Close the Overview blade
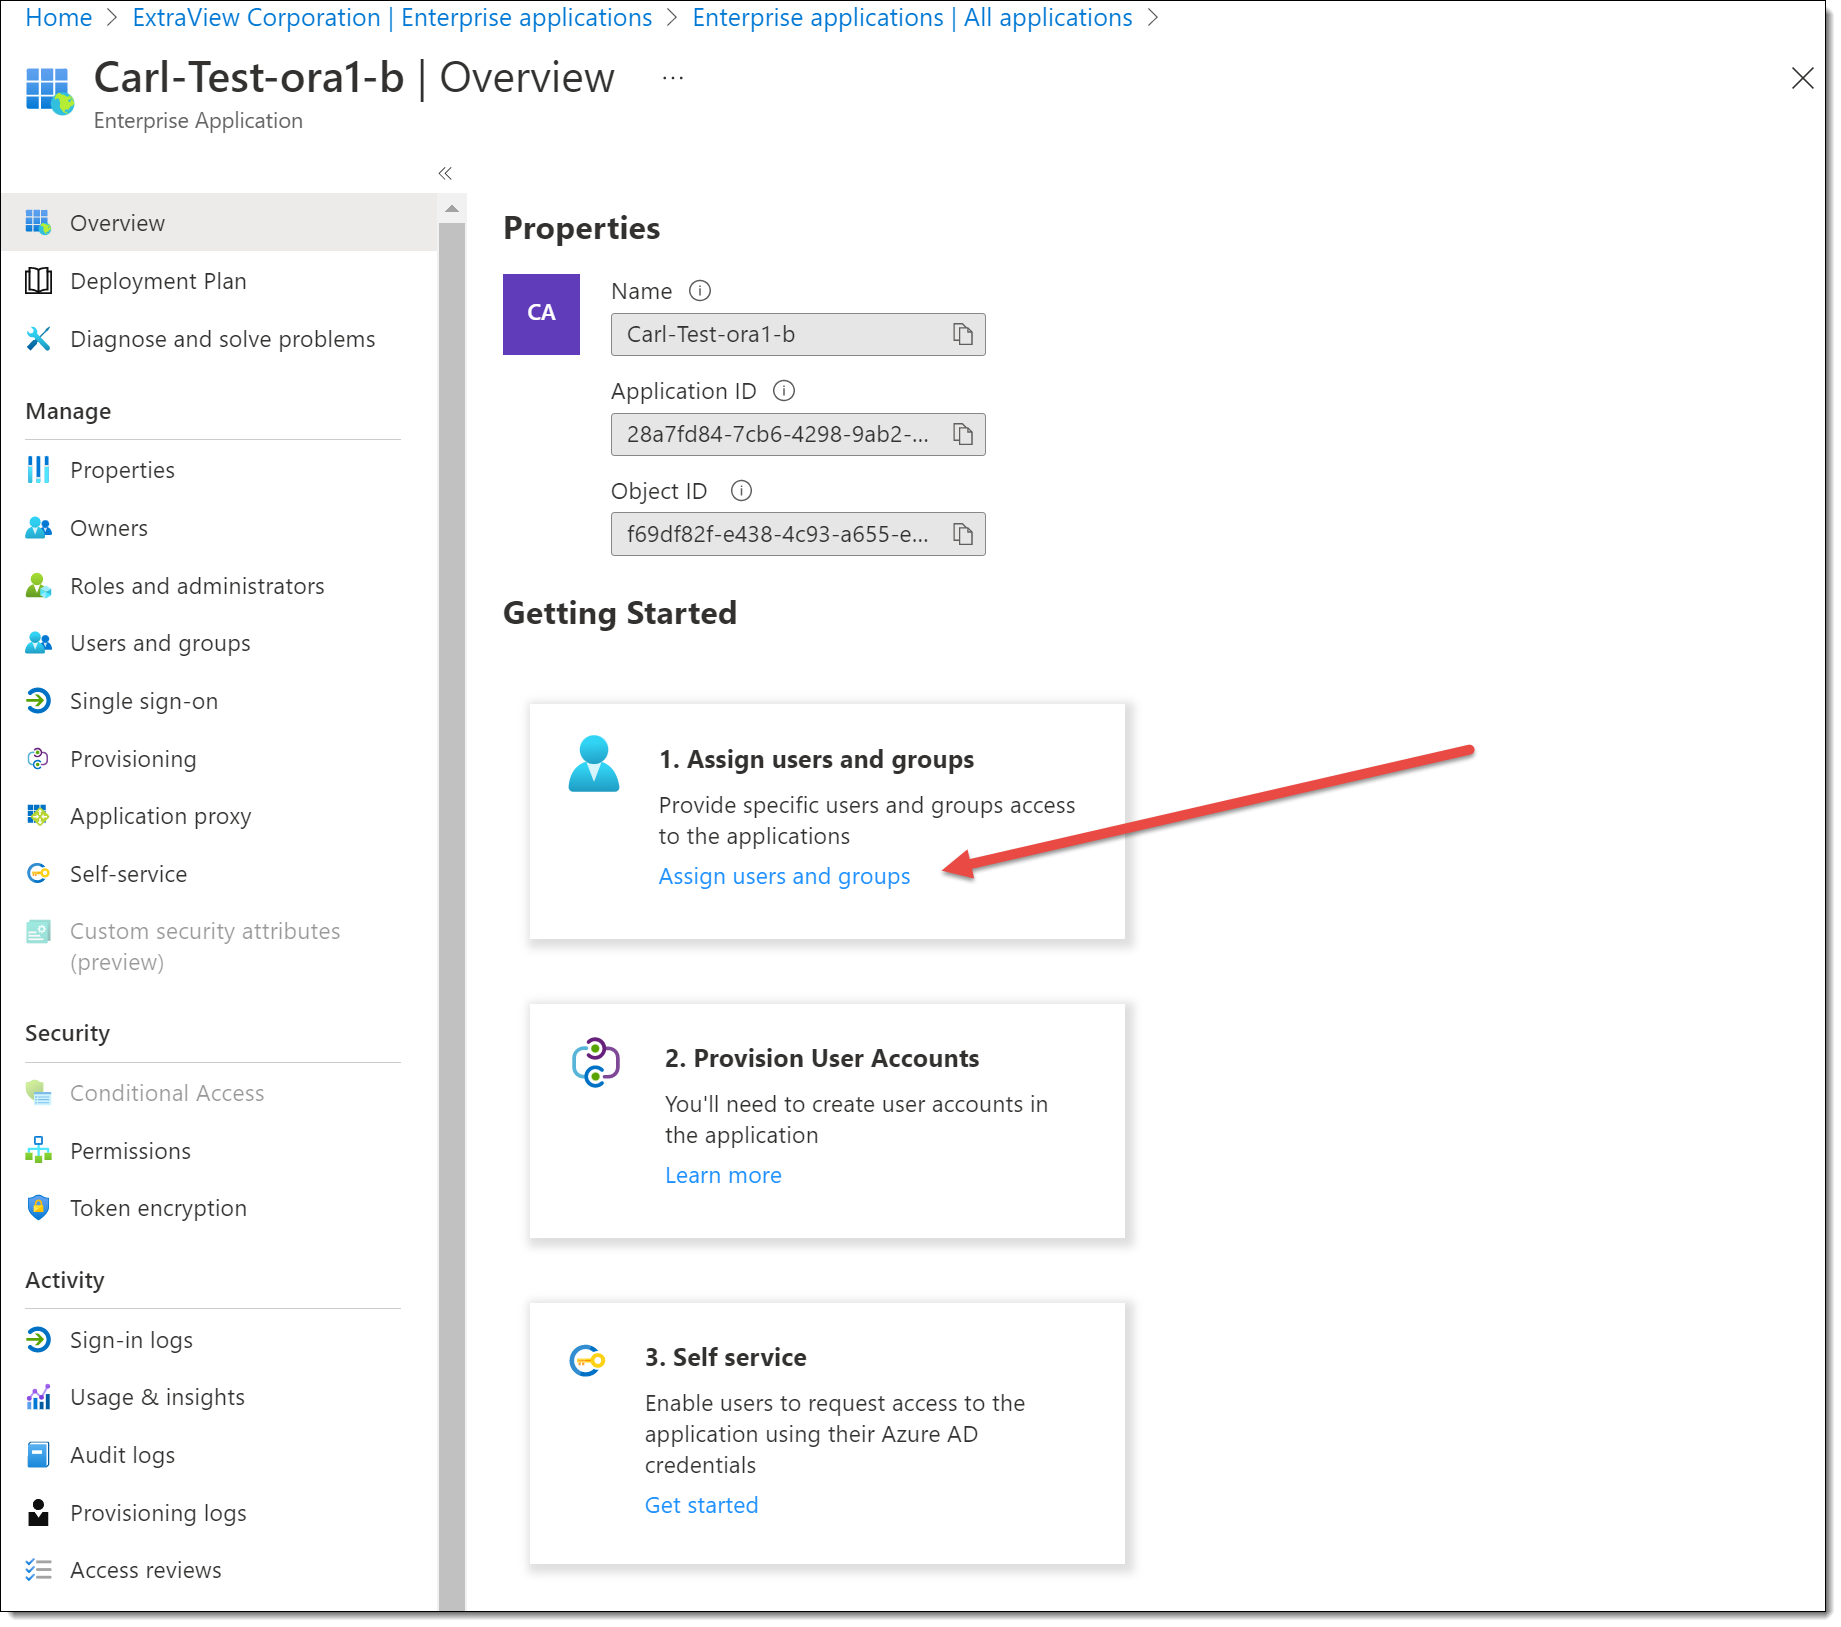The height and width of the screenshot is (1627, 1841). 1802,78
